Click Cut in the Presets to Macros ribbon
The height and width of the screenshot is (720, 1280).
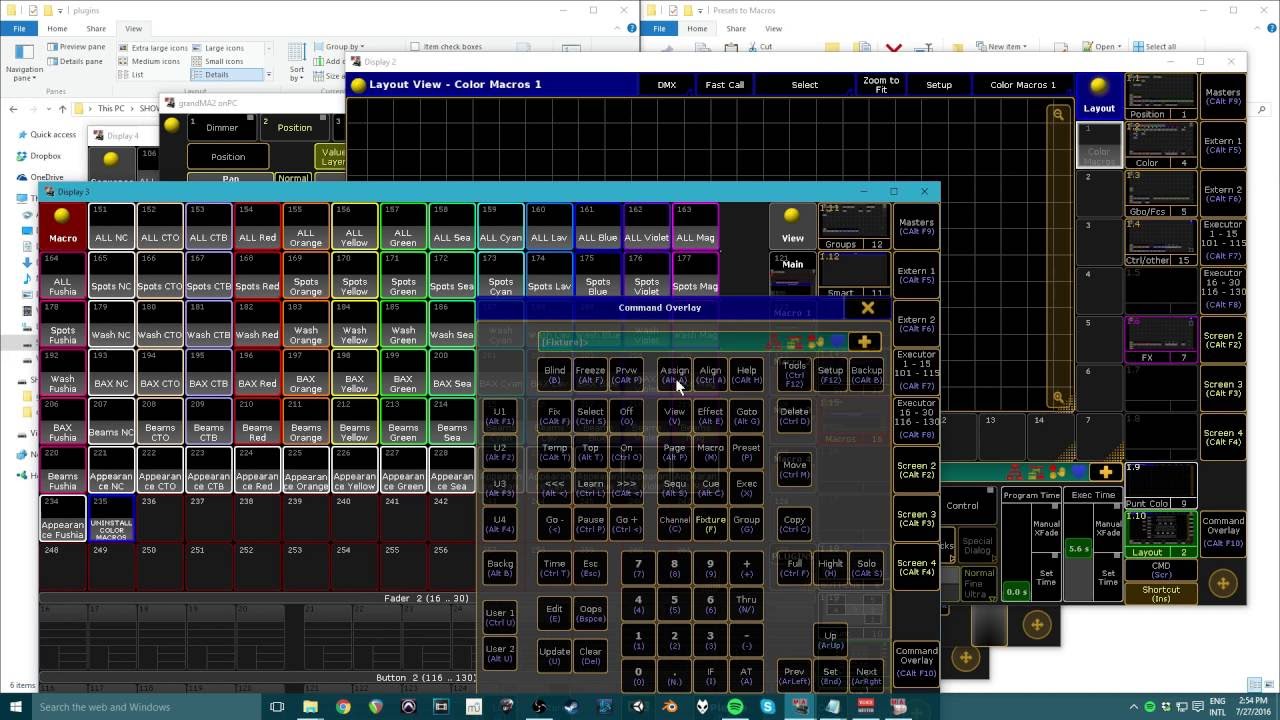point(760,46)
